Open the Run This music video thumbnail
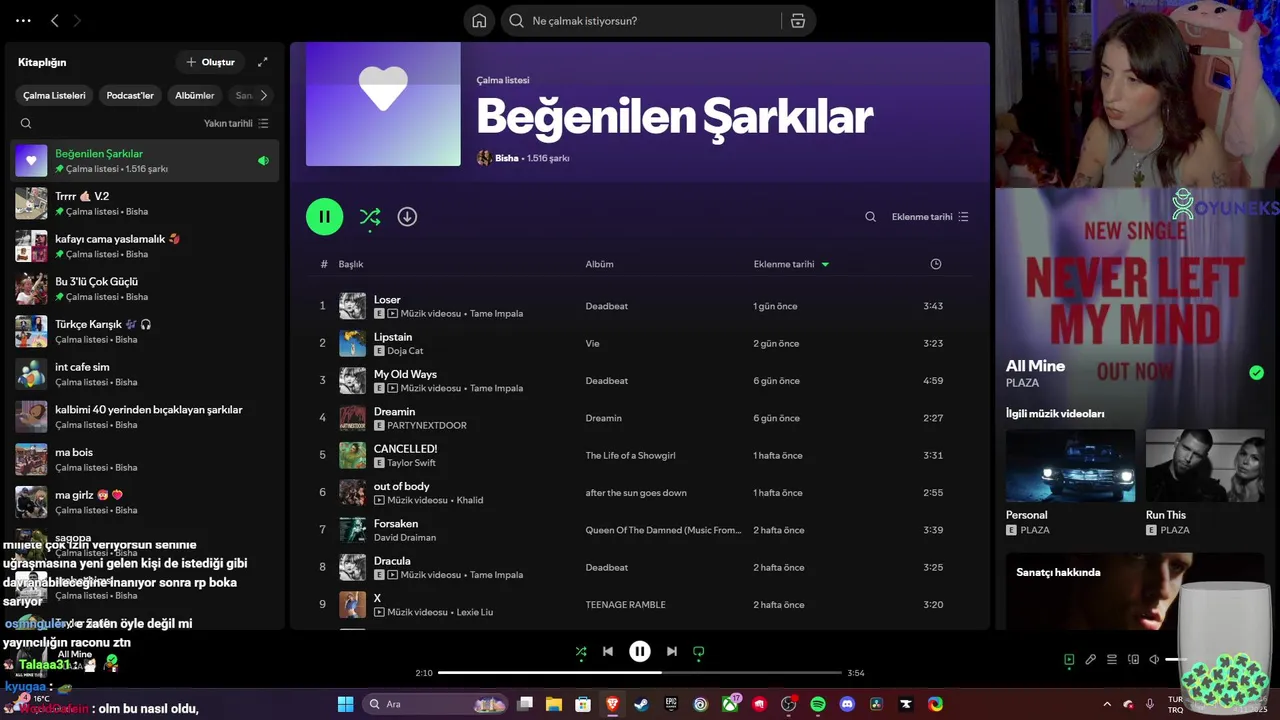 [x=1205, y=466]
